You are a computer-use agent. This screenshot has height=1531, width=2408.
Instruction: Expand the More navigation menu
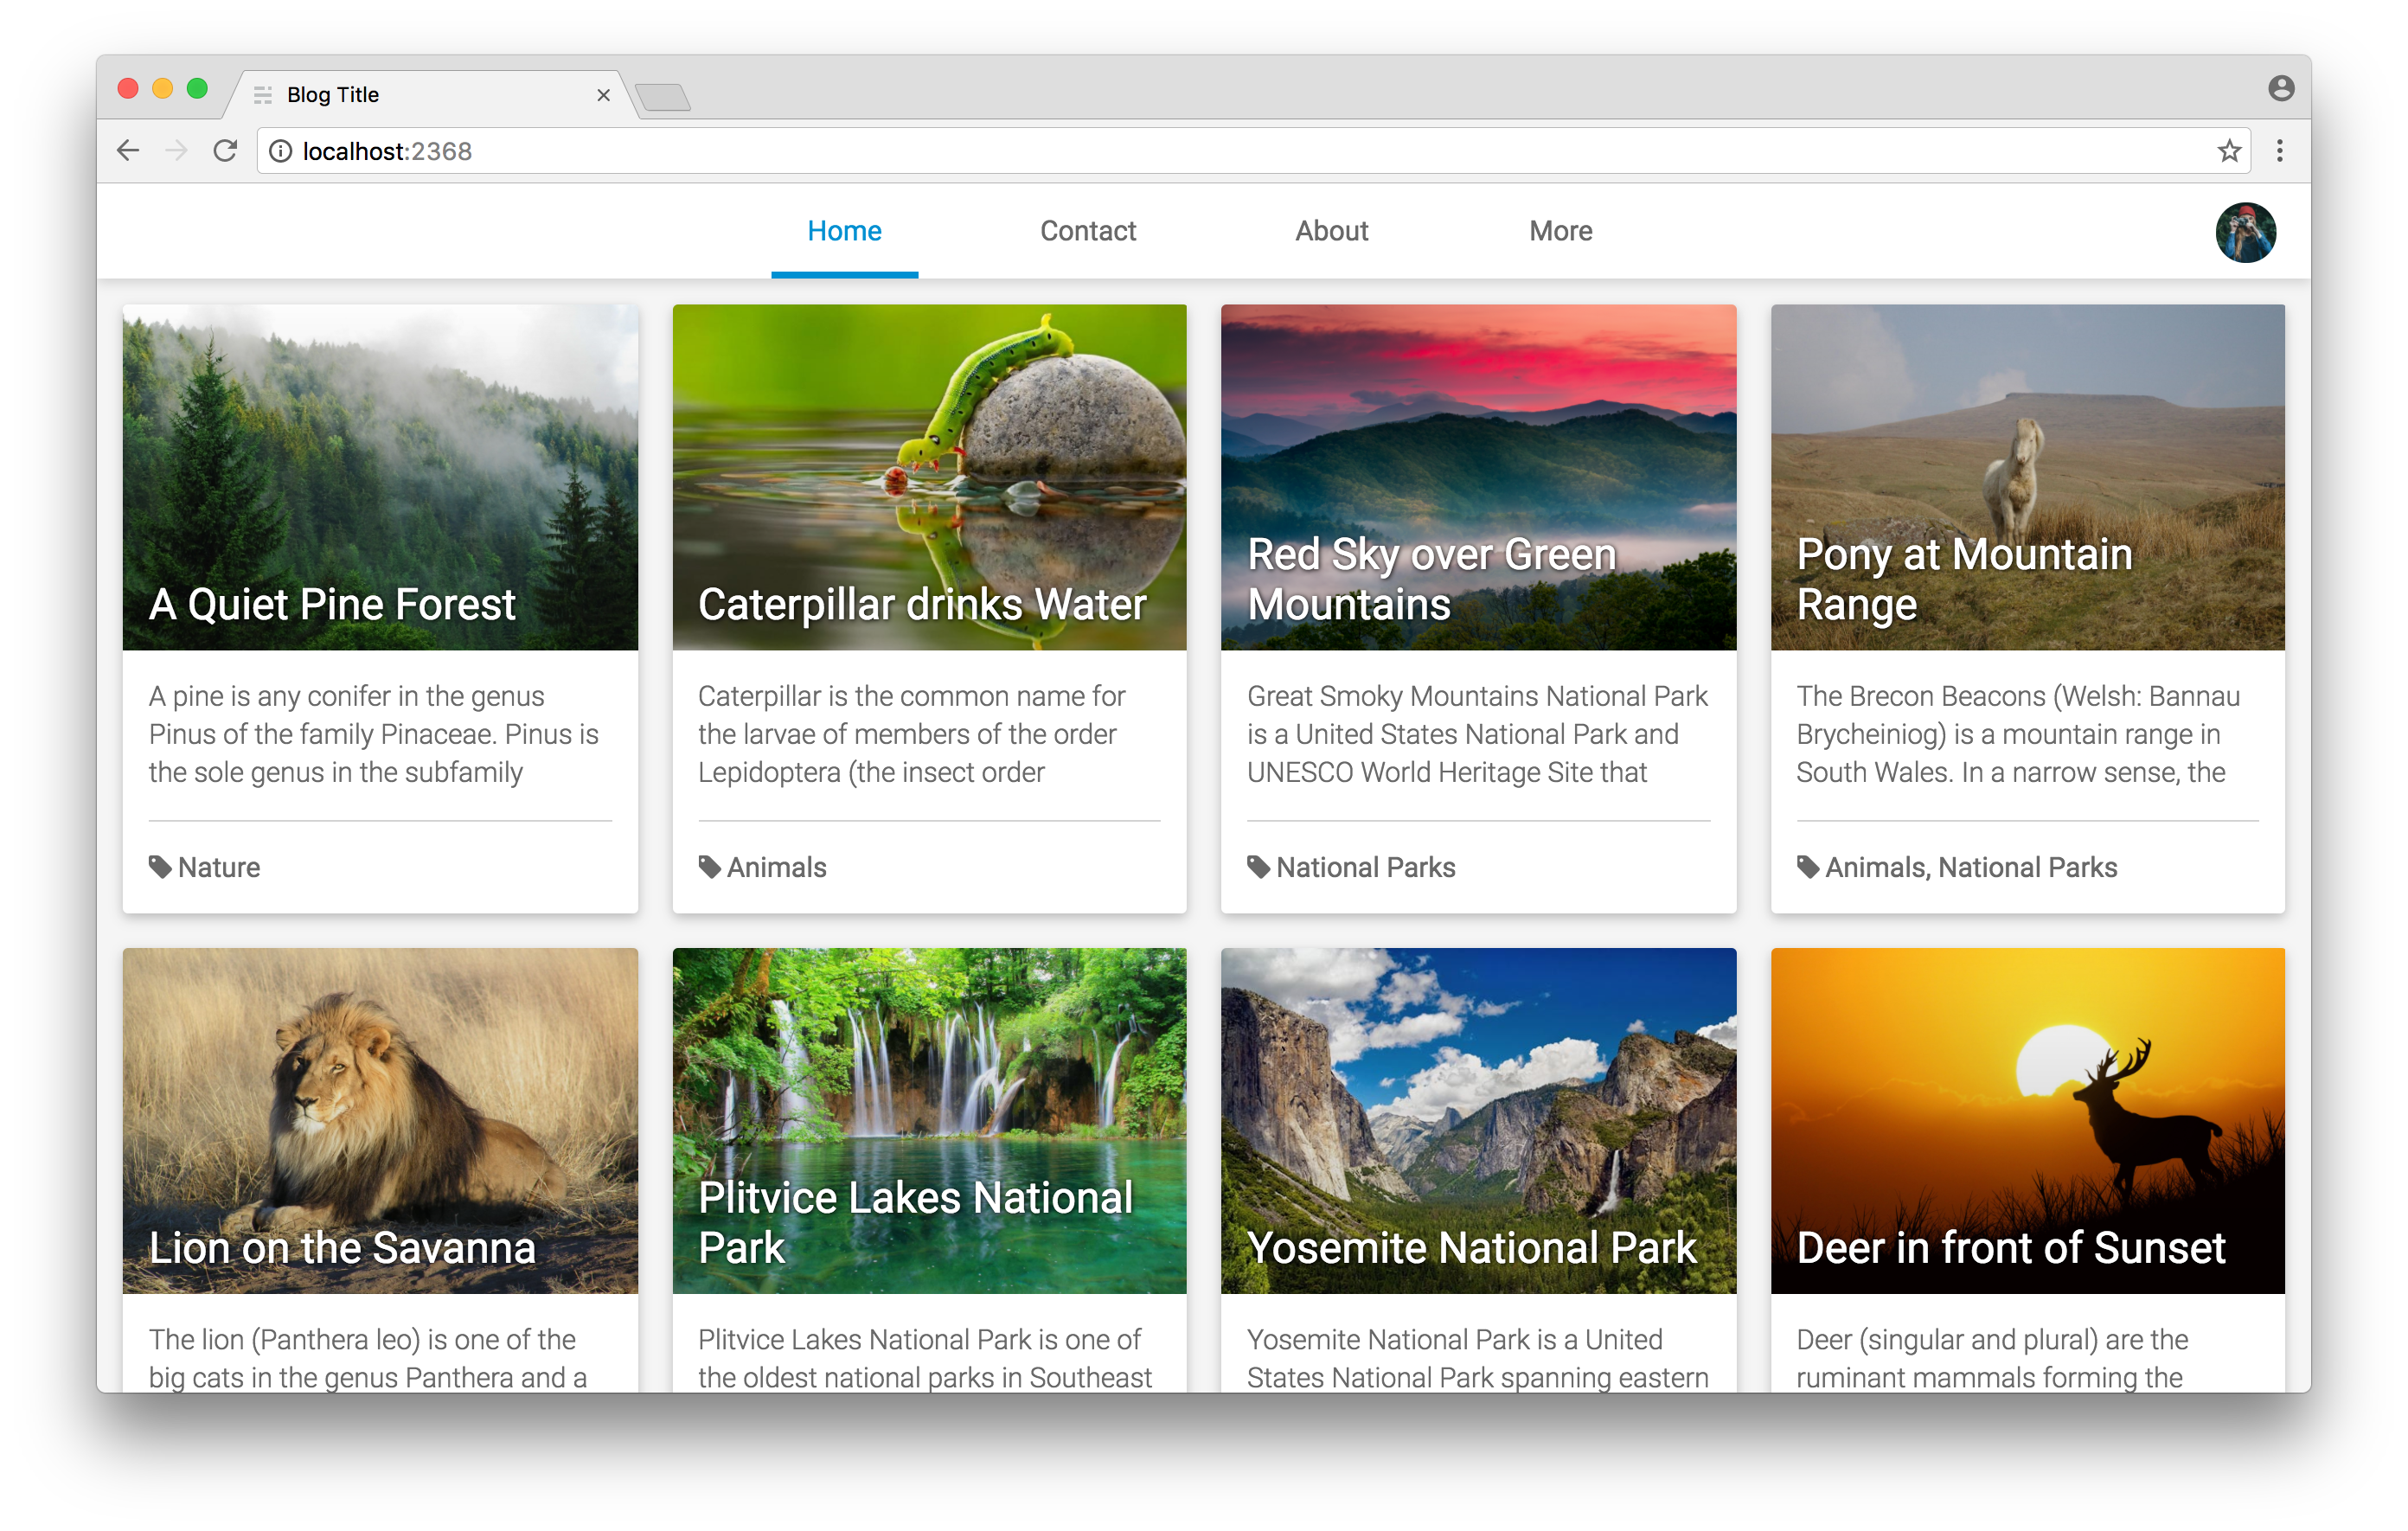tap(1560, 231)
